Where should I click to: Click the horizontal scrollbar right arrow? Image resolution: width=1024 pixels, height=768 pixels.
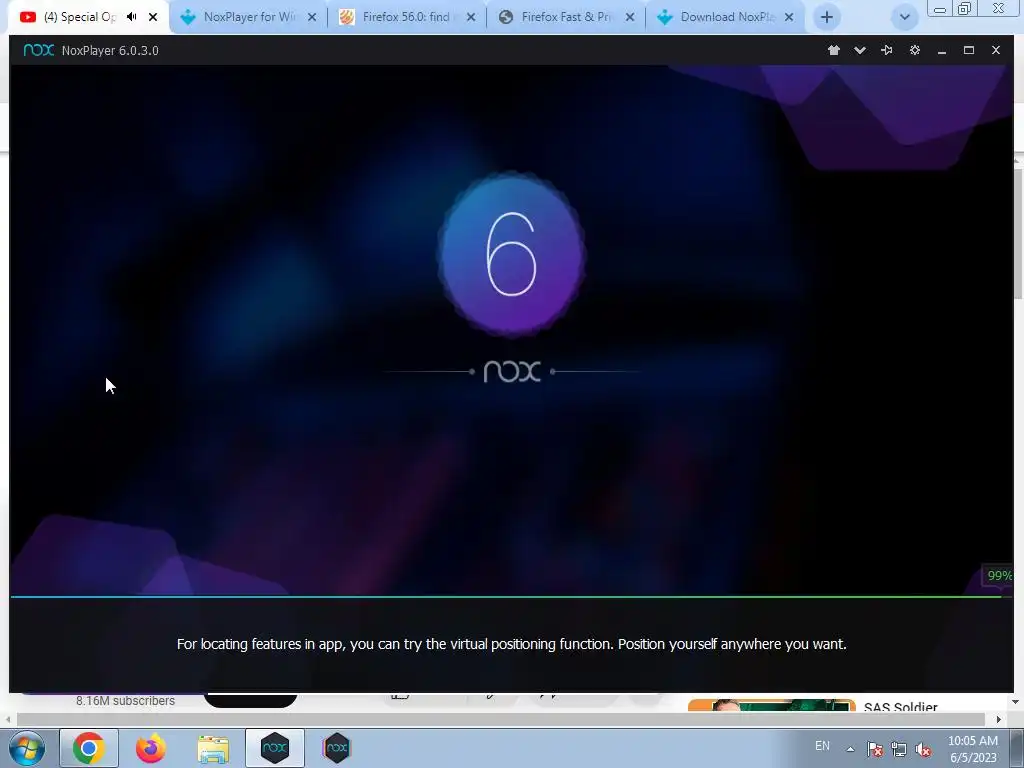pos(999,719)
